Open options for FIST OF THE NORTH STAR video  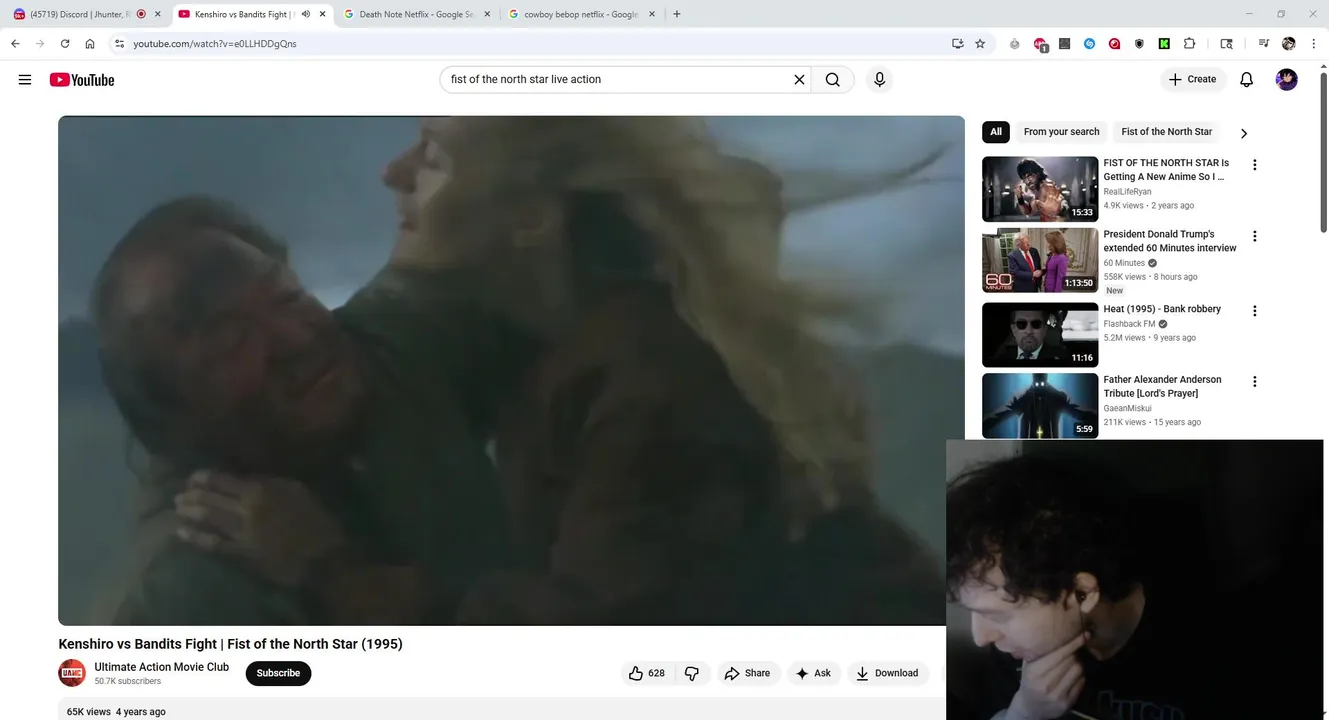pyautogui.click(x=1254, y=165)
